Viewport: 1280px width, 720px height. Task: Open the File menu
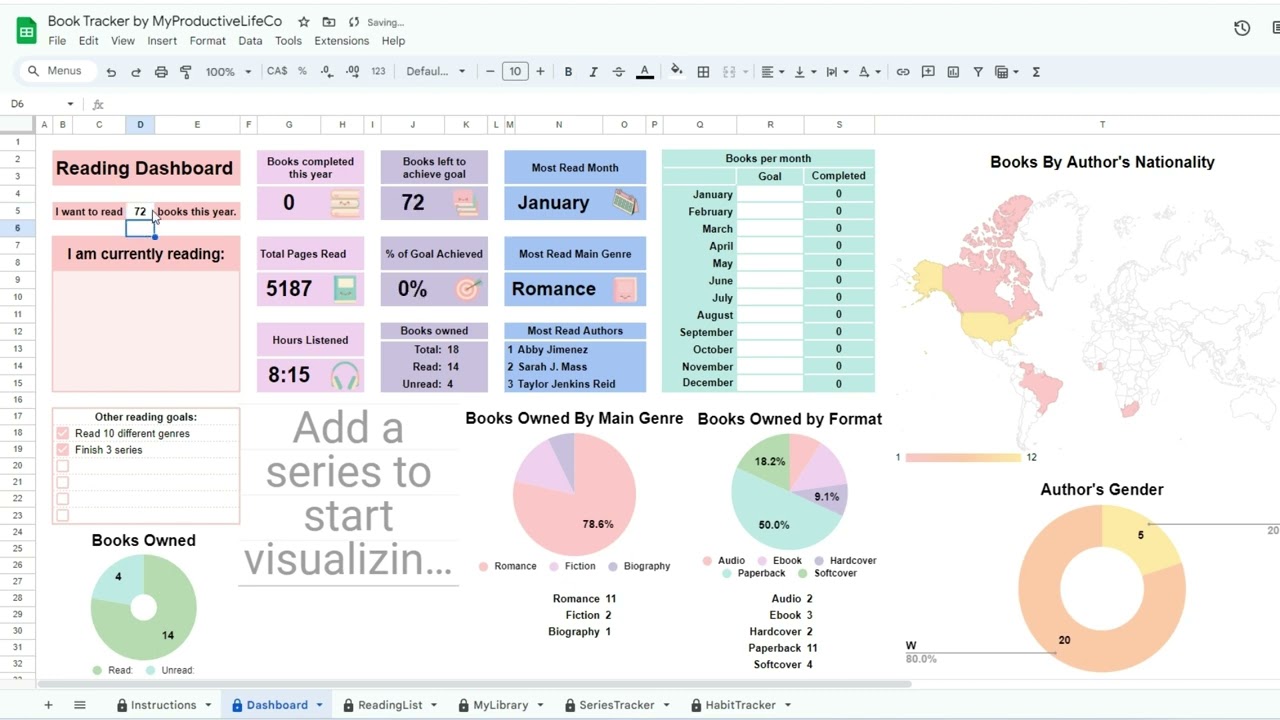57,41
